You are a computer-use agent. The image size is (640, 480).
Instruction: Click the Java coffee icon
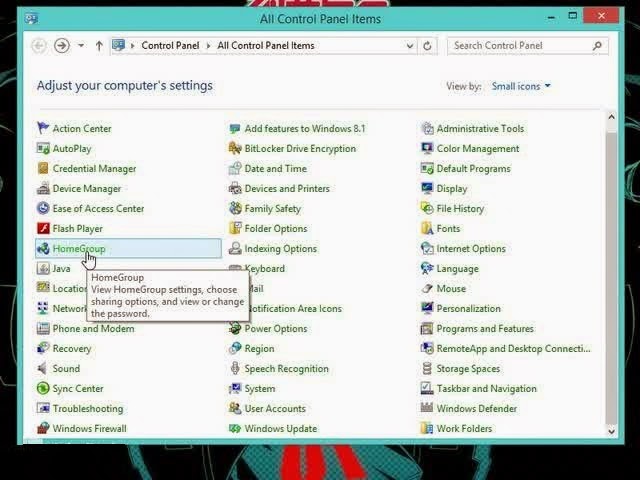pos(43,268)
